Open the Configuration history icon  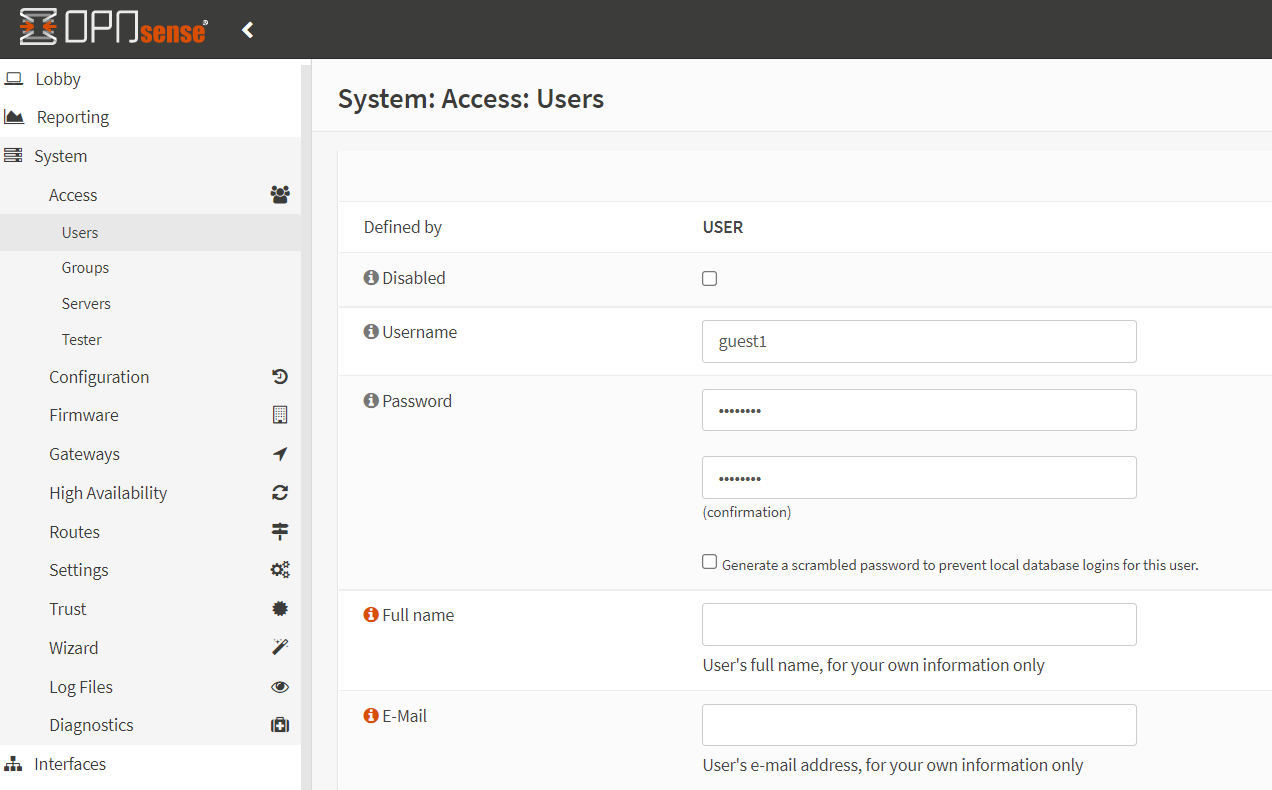click(280, 376)
